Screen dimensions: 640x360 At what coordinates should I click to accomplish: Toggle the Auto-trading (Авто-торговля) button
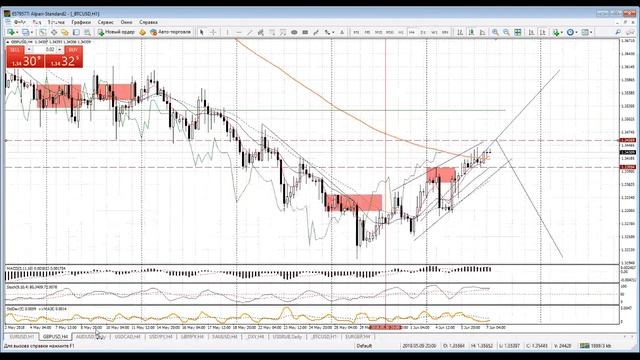(171, 32)
